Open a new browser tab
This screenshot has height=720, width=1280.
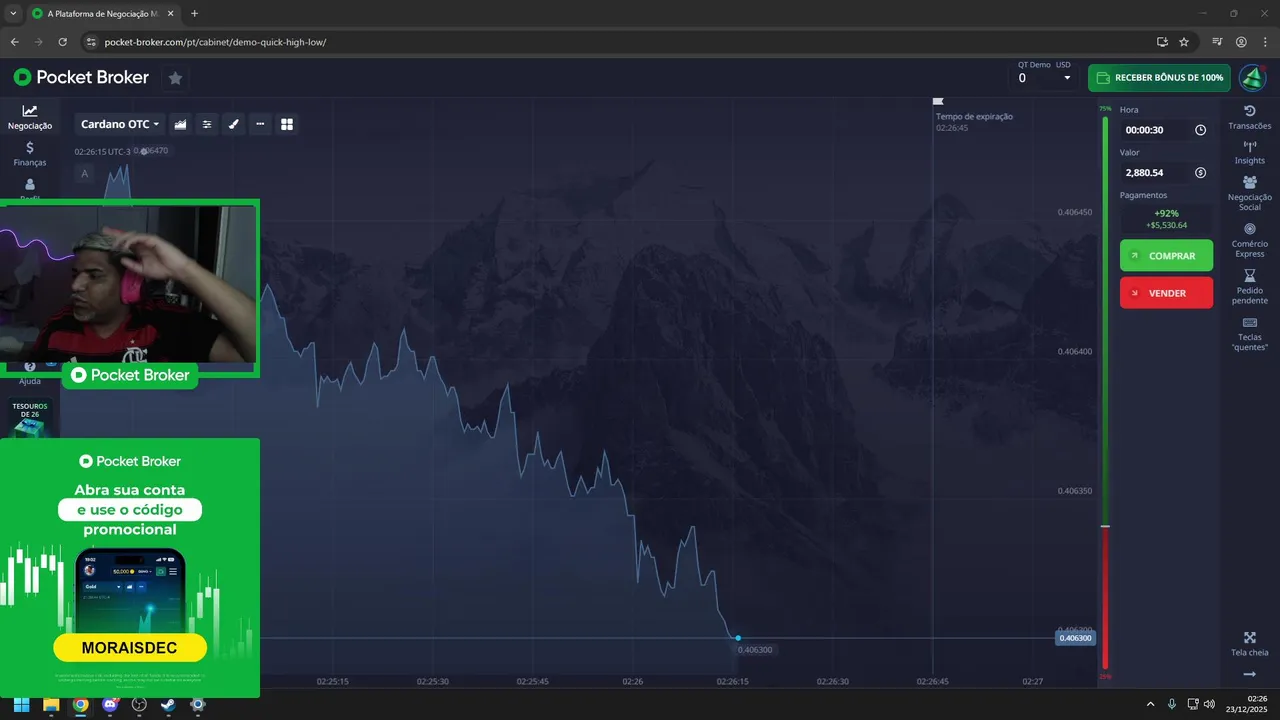194,14
